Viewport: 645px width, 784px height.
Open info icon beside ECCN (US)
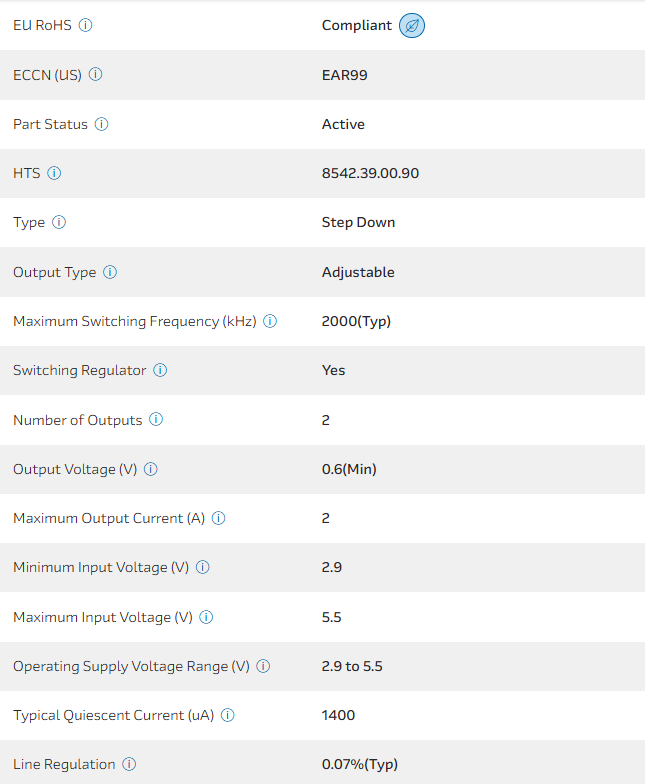(96, 74)
